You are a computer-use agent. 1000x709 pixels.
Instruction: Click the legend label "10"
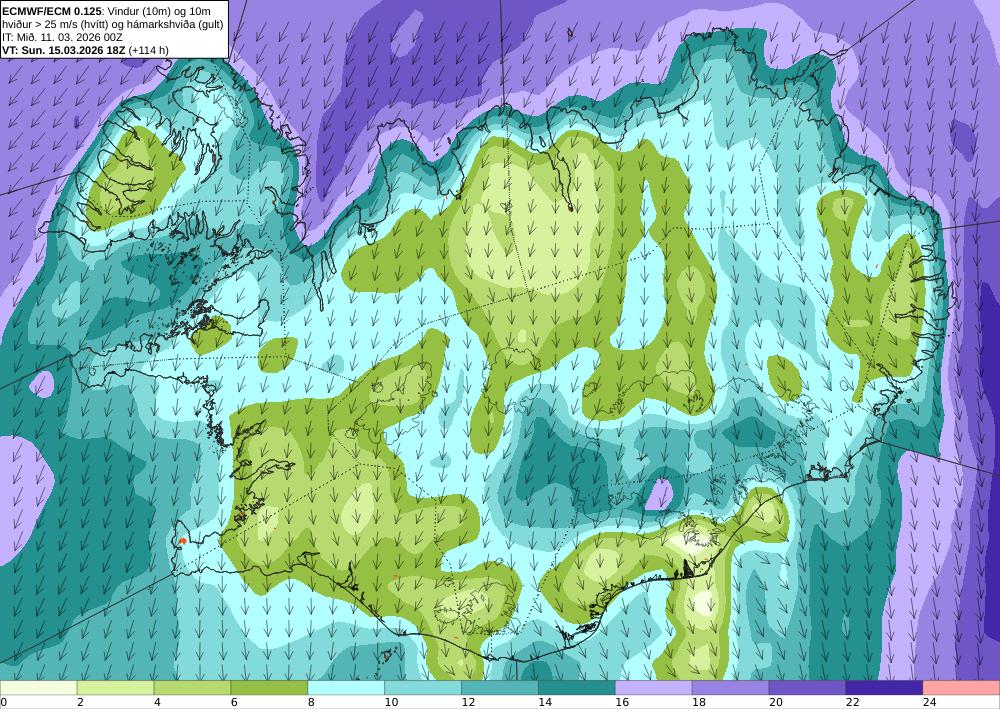tap(391, 702)
